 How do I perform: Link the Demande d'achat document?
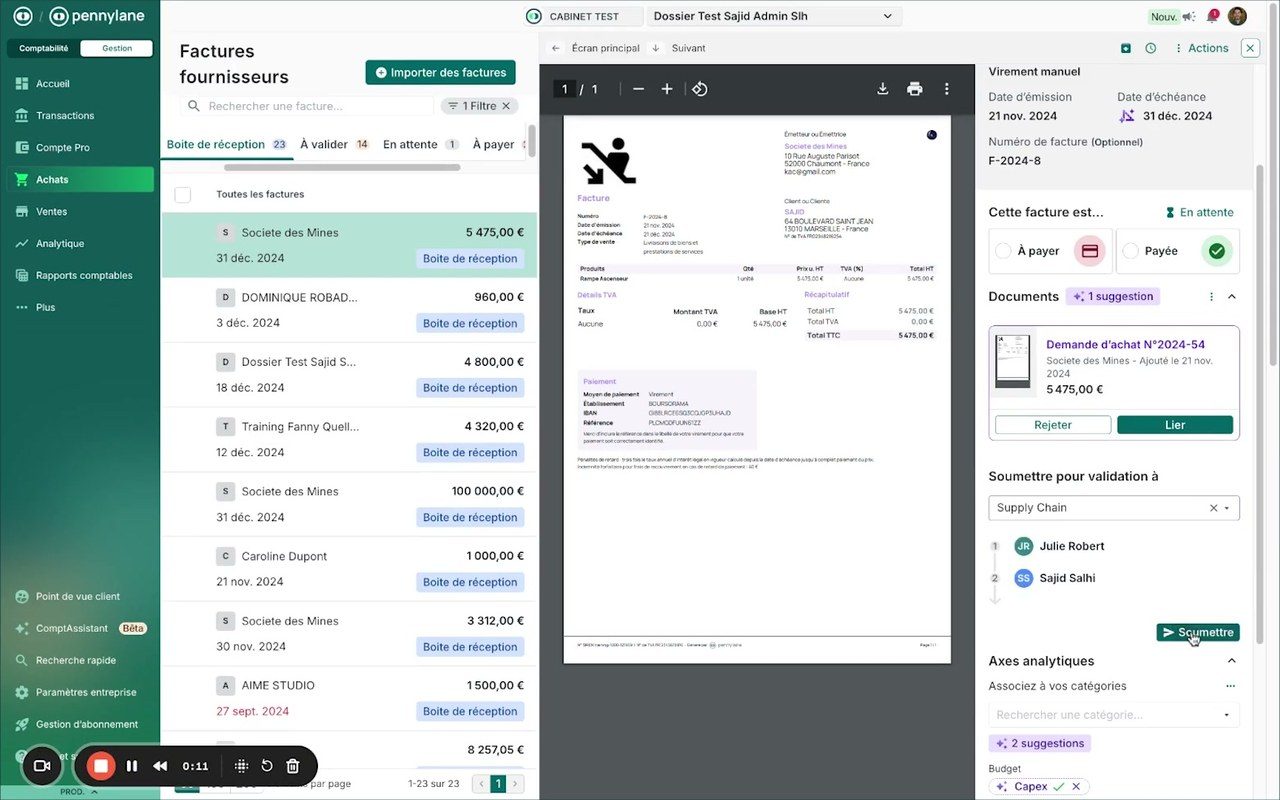[1175, 425]
